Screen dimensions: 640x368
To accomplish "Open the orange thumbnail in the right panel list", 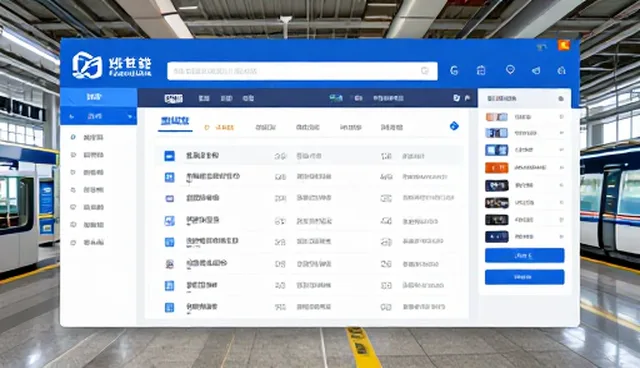I will coord(496,168).
